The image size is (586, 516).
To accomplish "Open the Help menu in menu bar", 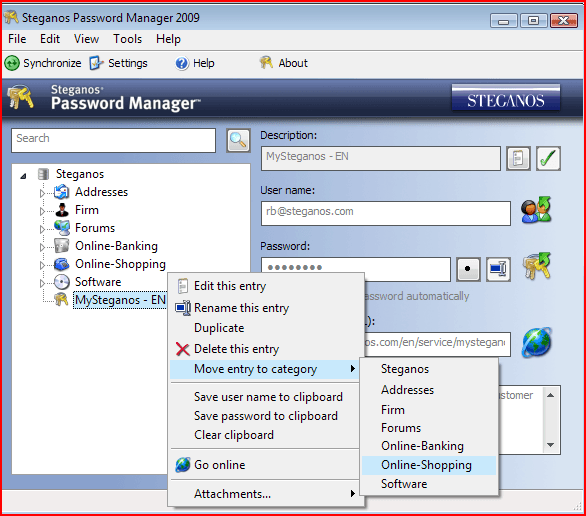I will click(x=168, y=39).
